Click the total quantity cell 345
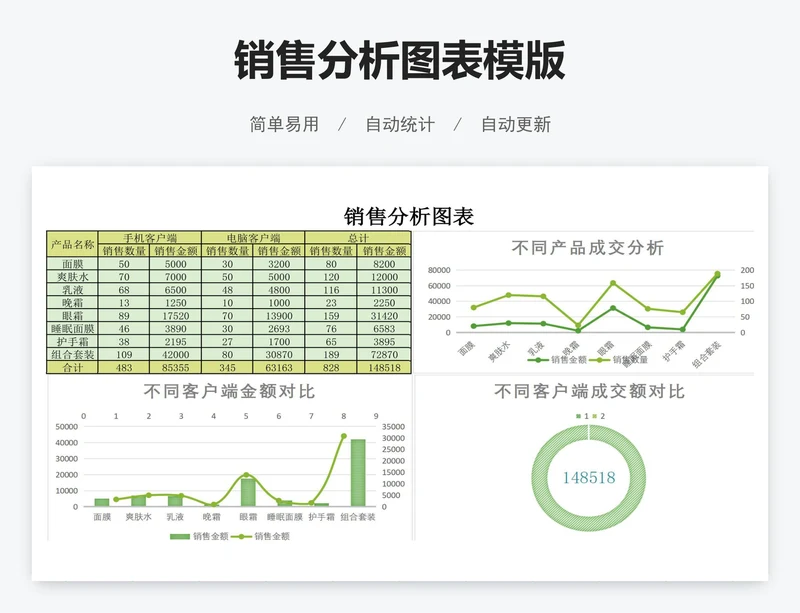Image resolution: width=800 pixels, height=613 pixels. click(x=228, y=367)
